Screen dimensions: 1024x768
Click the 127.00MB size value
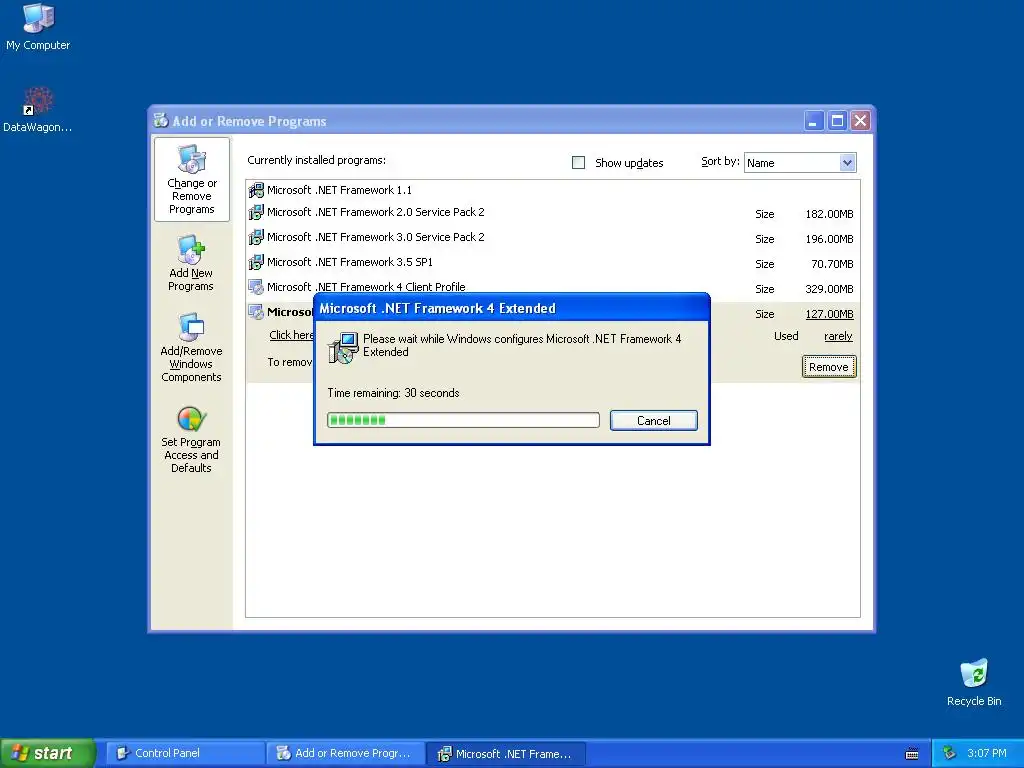coord(829,314)
